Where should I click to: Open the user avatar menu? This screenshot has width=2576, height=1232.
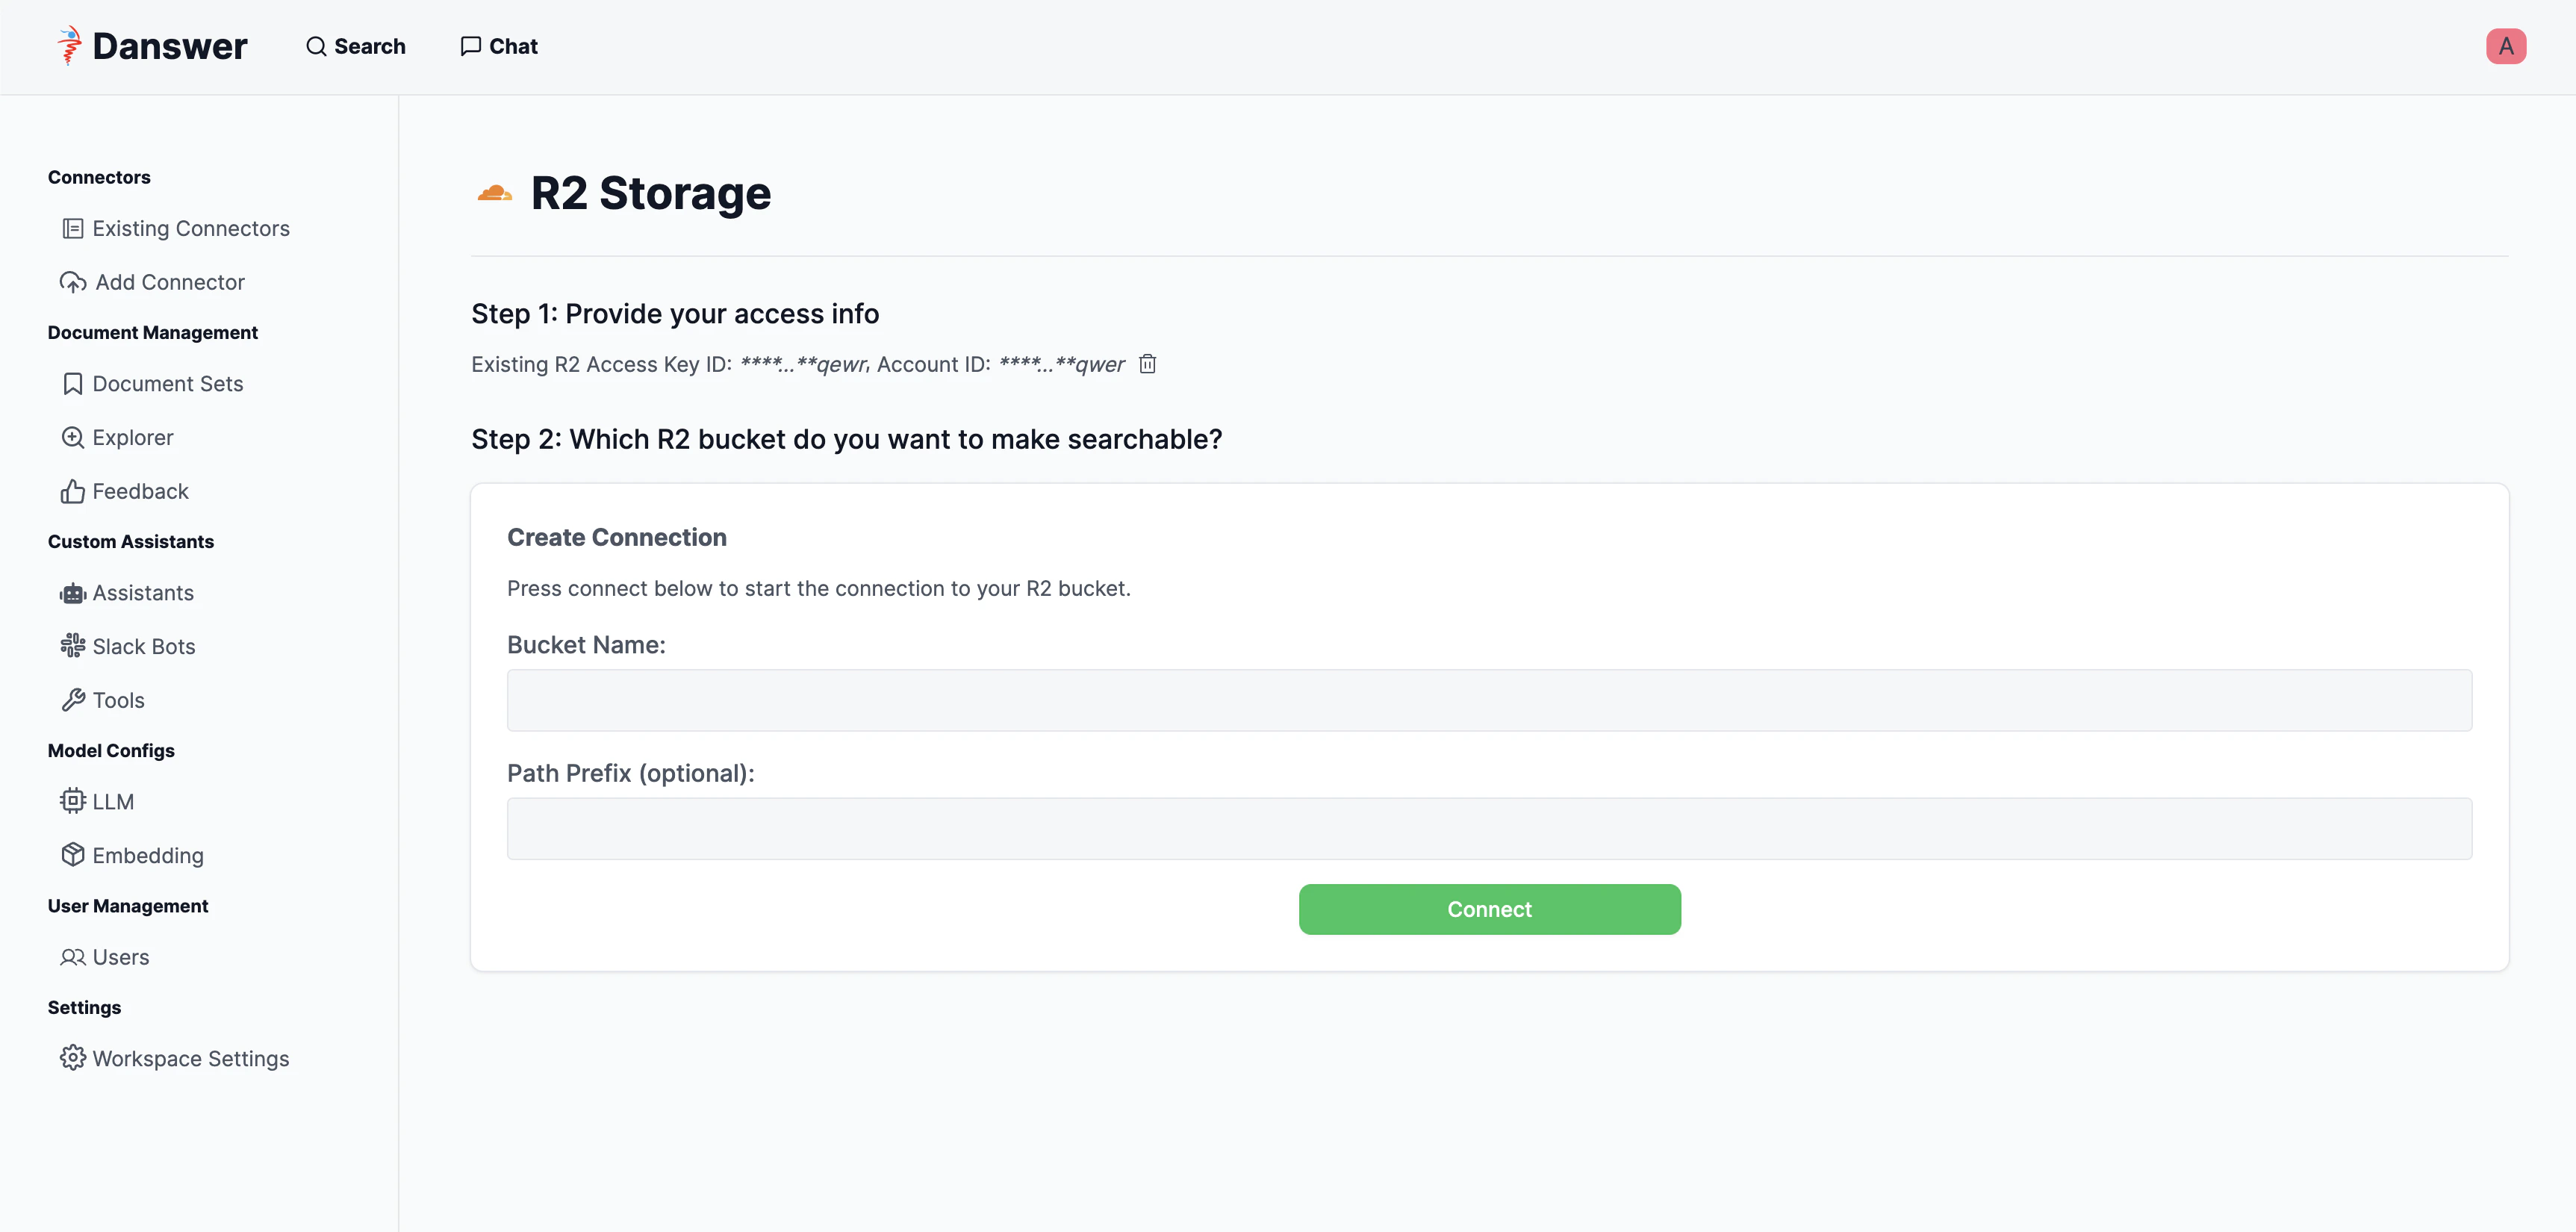(2505, 47)
